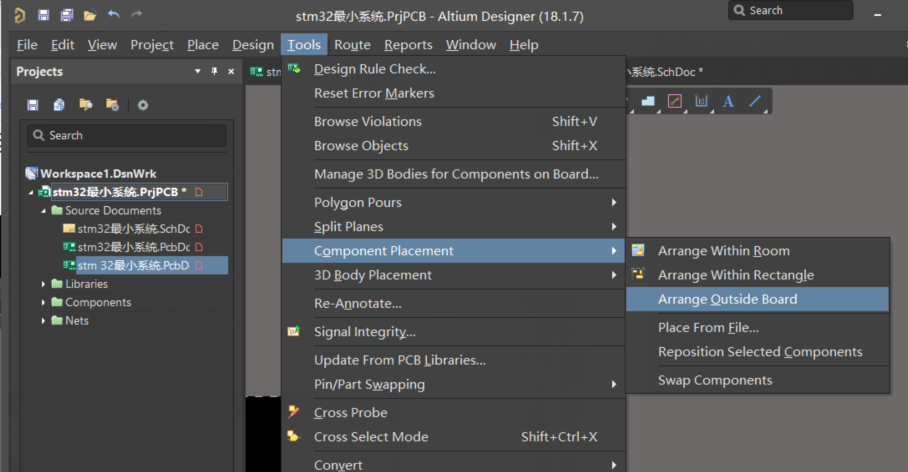
Task: Open the Reports menu
Action: click(408, 45)
